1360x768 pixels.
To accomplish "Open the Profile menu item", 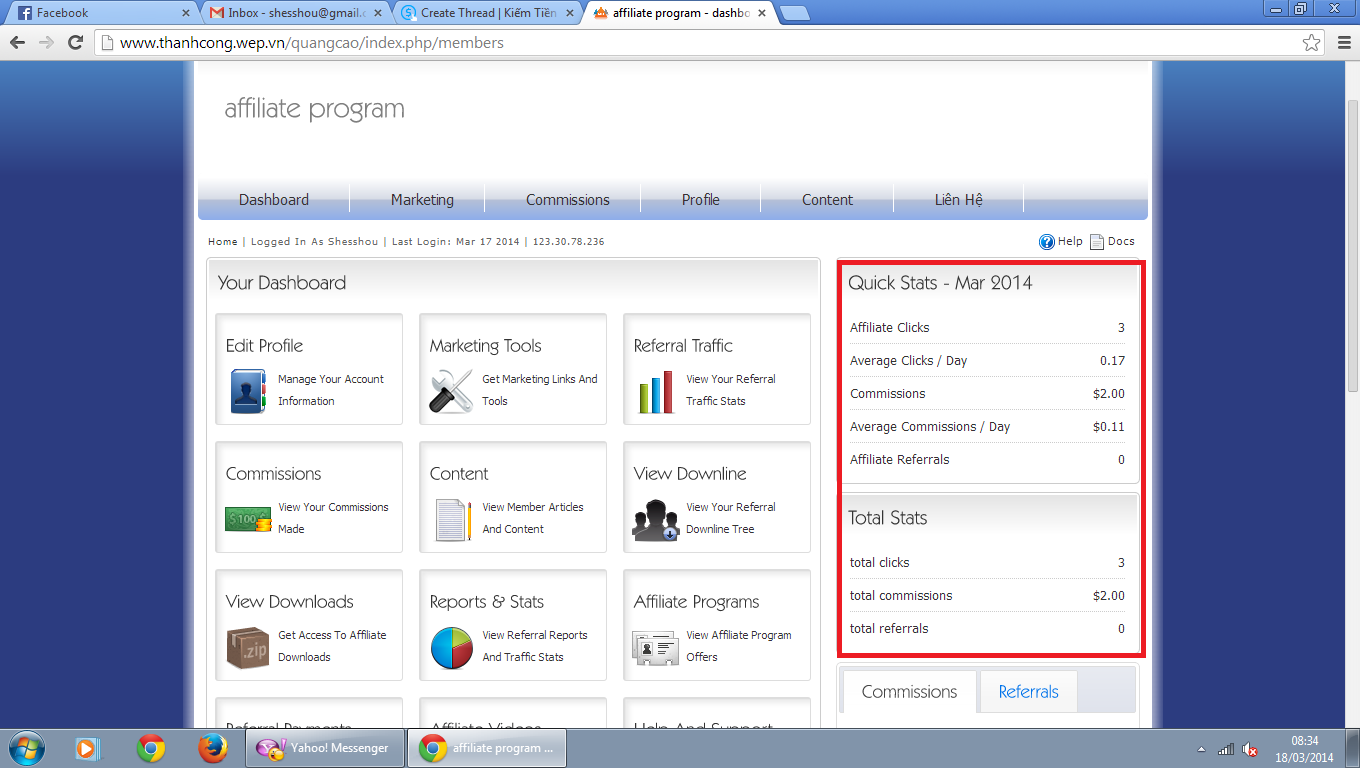I will [701, 200].
